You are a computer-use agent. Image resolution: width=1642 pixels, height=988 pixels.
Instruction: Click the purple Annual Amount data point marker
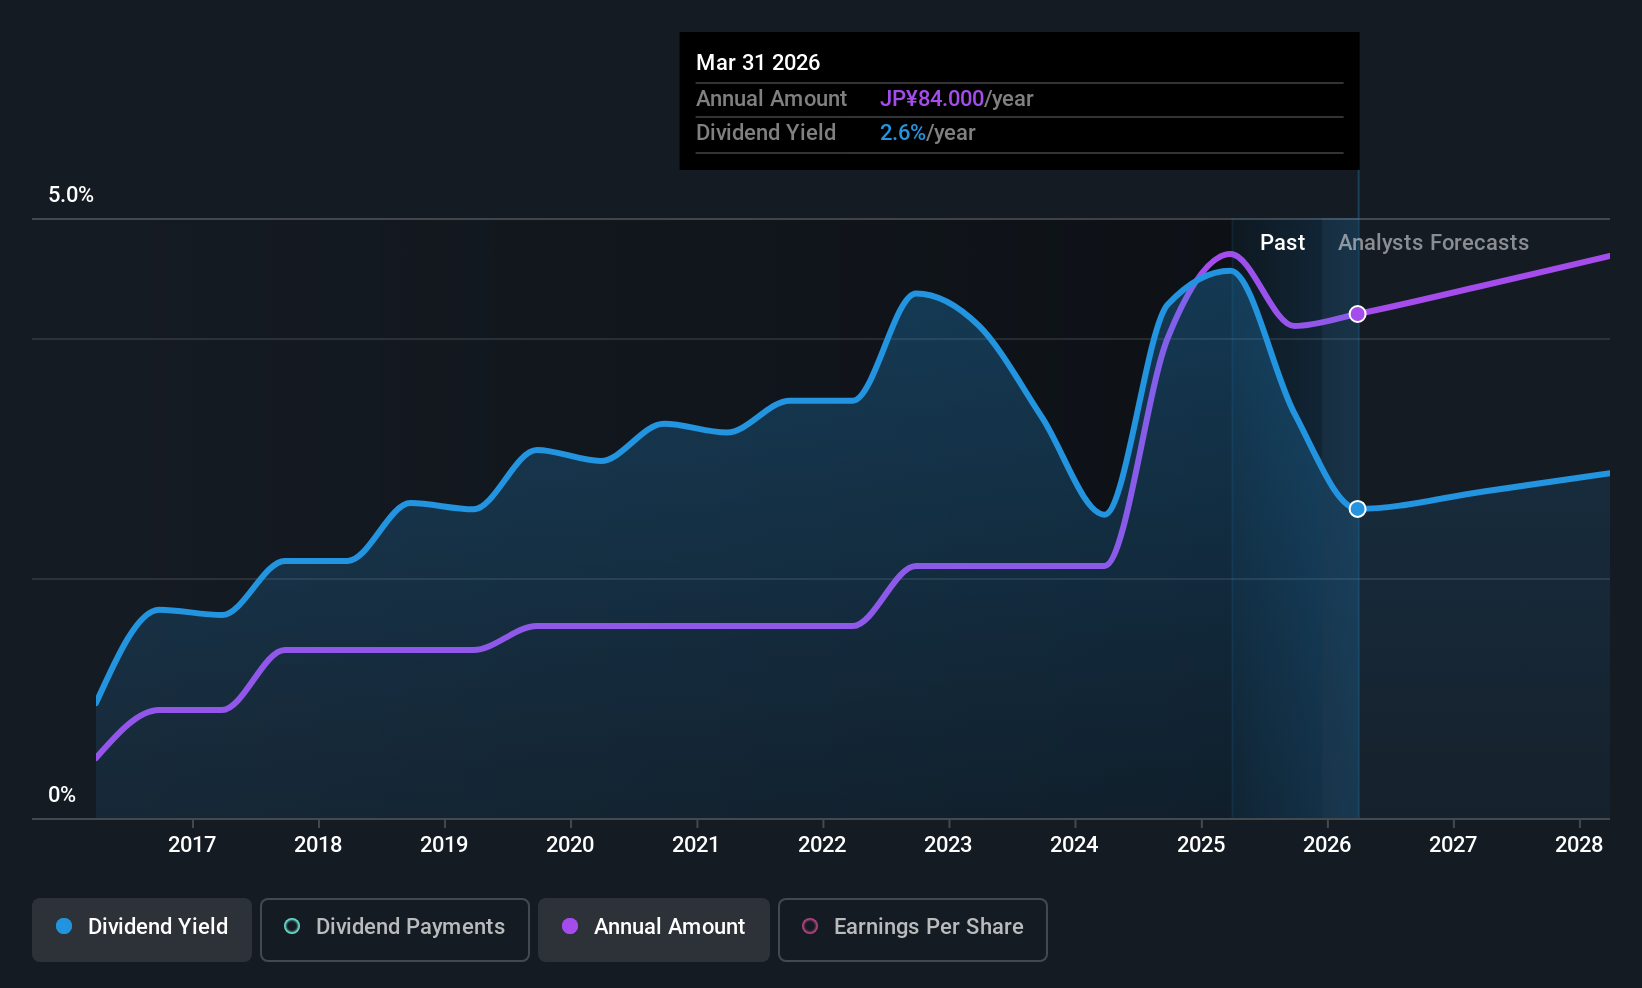[x=1357, y=314]
